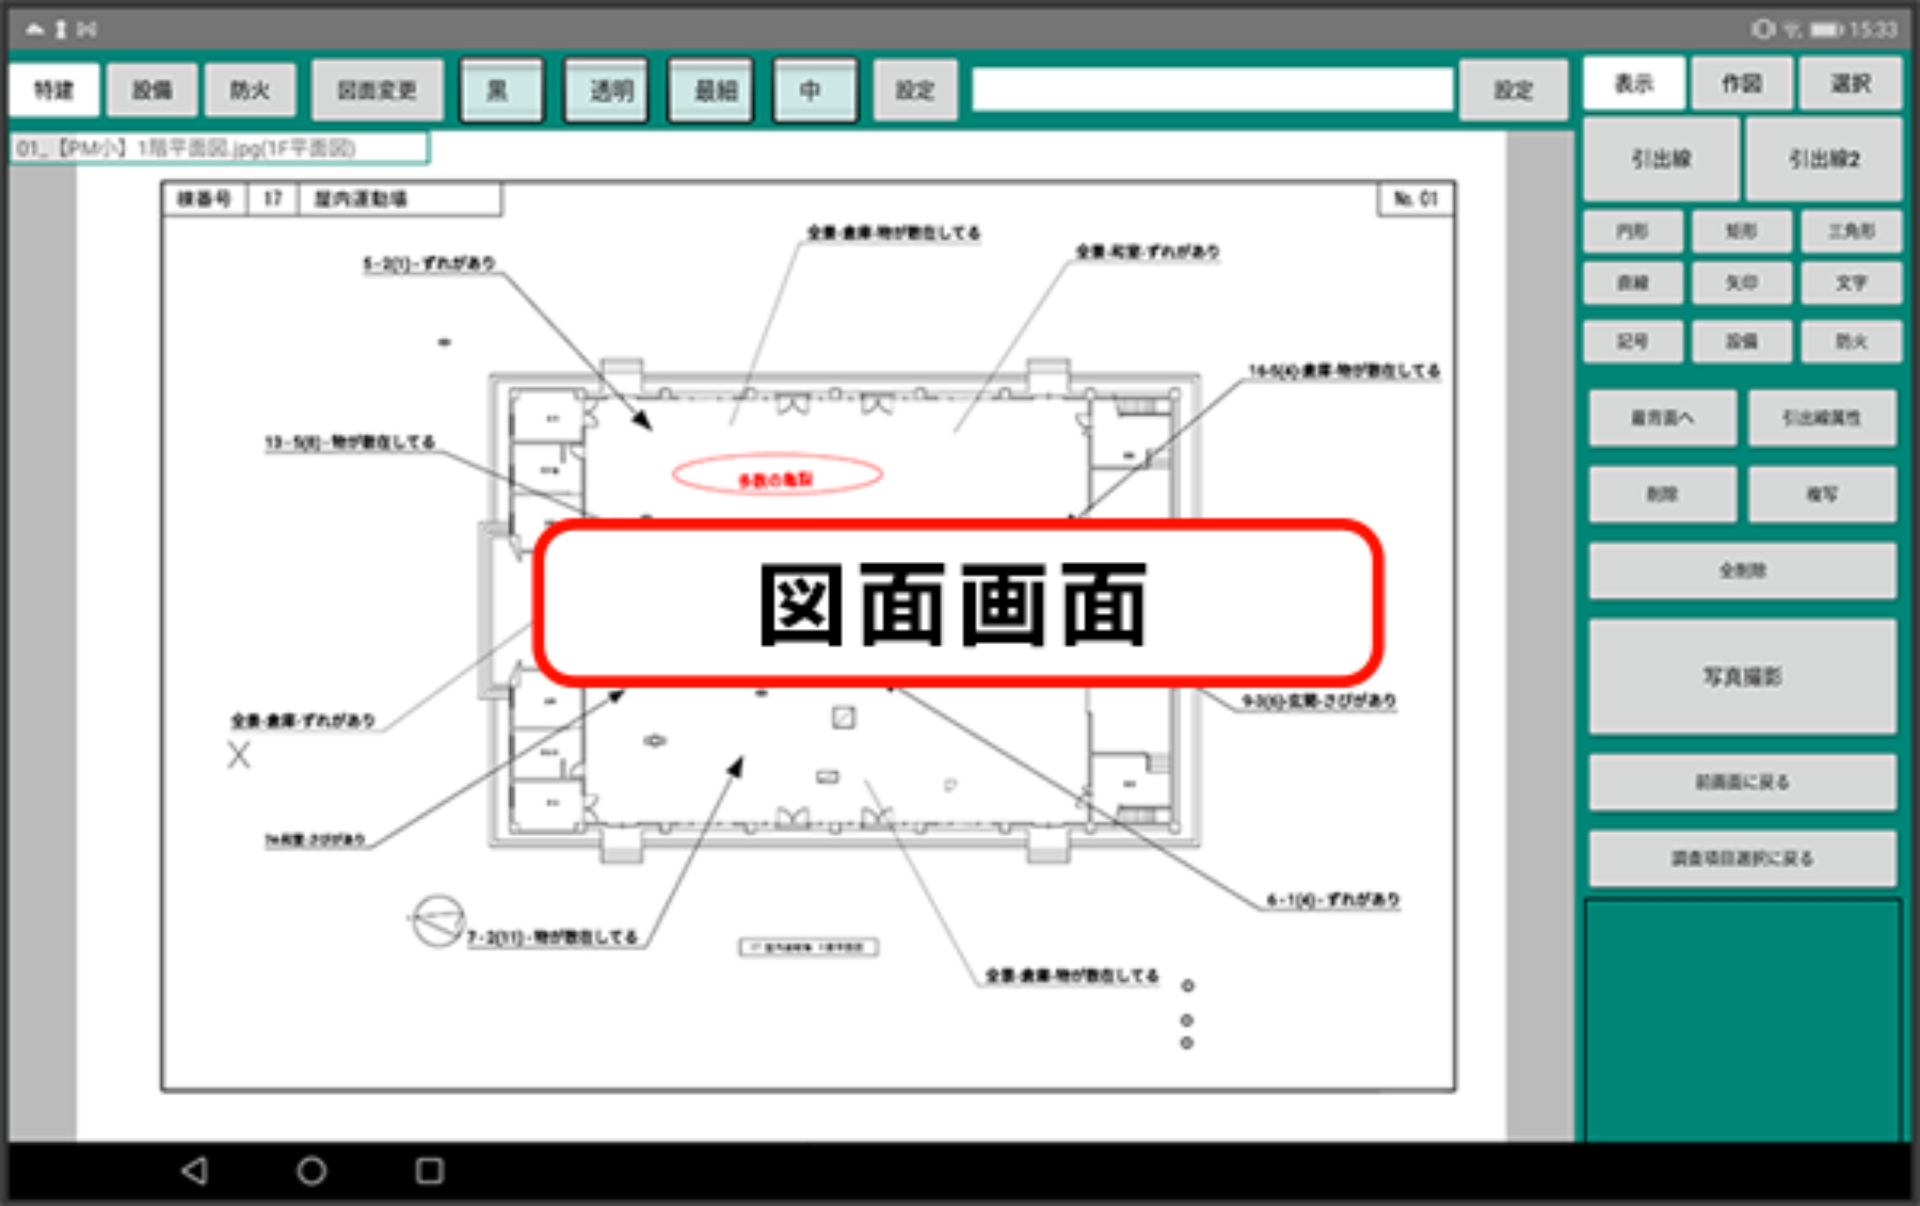Open the 選択 mode tab
1920x1206 pixels.
point(1850,84)
